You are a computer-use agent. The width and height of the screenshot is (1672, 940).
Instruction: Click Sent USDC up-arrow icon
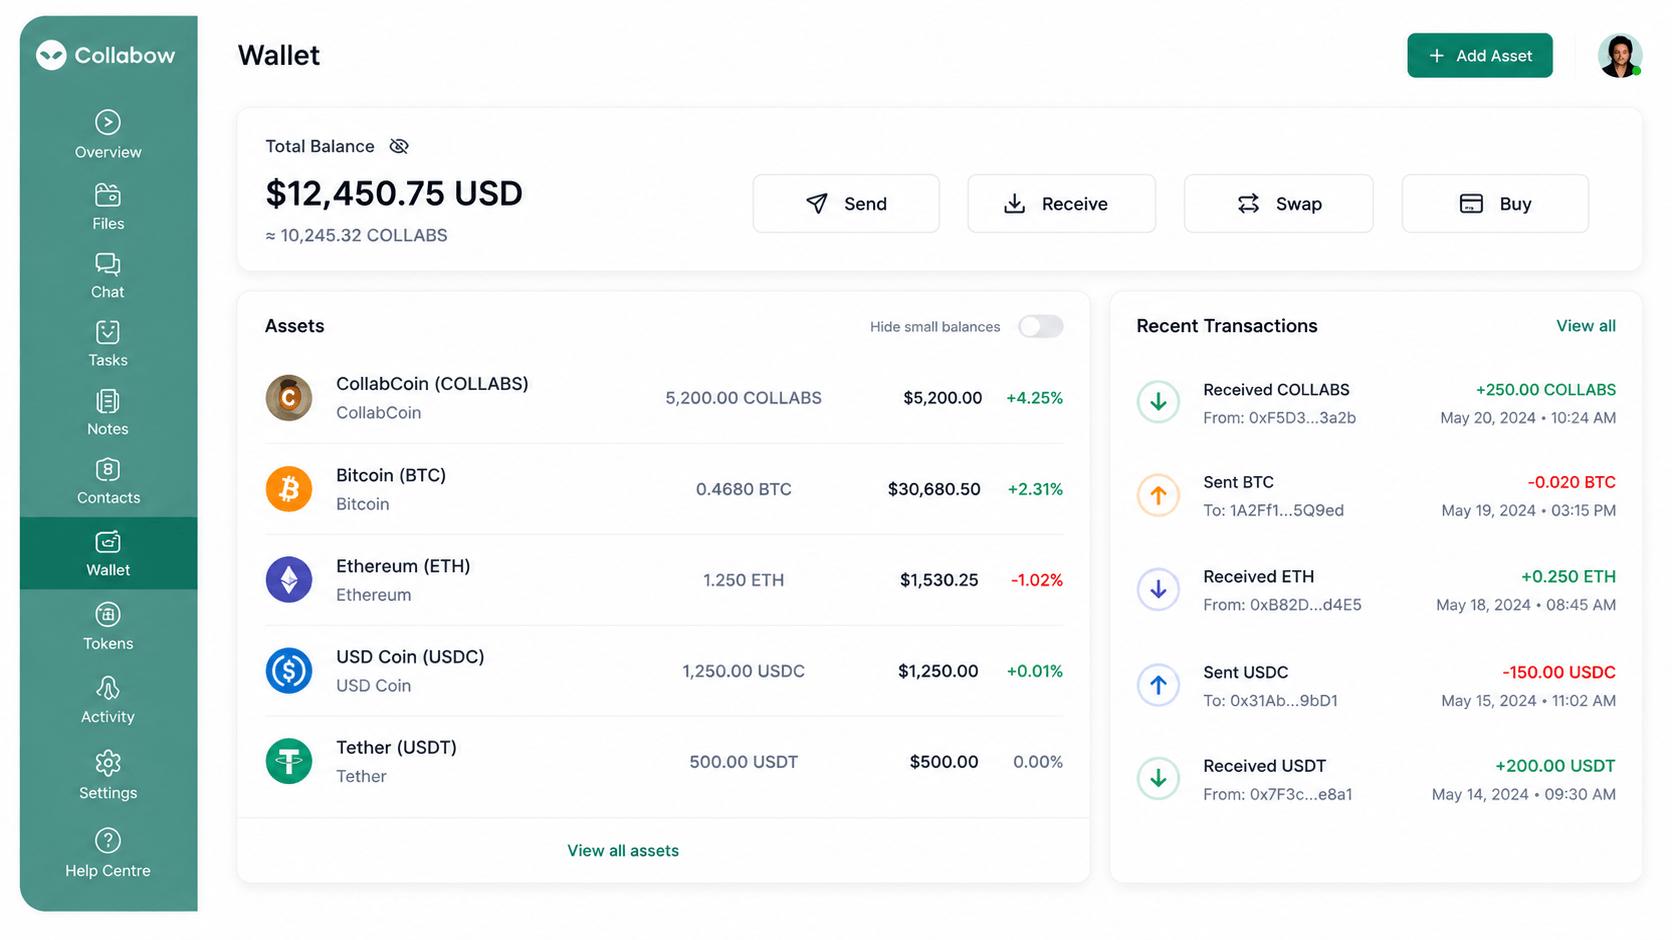[x=1158, y=685]
